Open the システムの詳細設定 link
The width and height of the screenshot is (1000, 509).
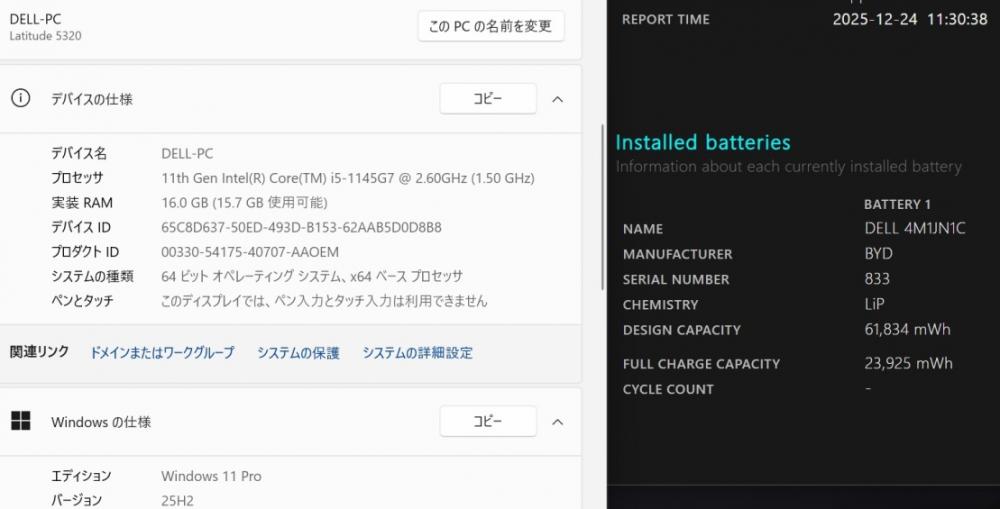[x=418, y=353]
